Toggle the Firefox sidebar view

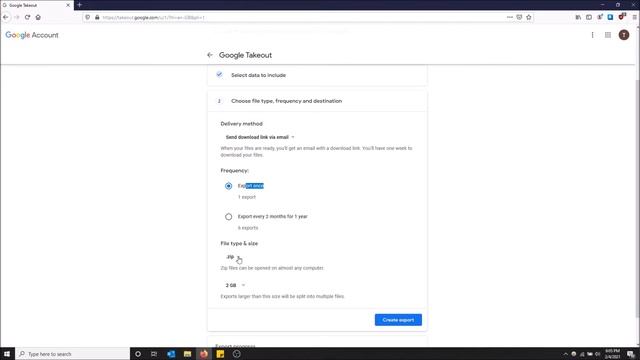tap(589, 17)
